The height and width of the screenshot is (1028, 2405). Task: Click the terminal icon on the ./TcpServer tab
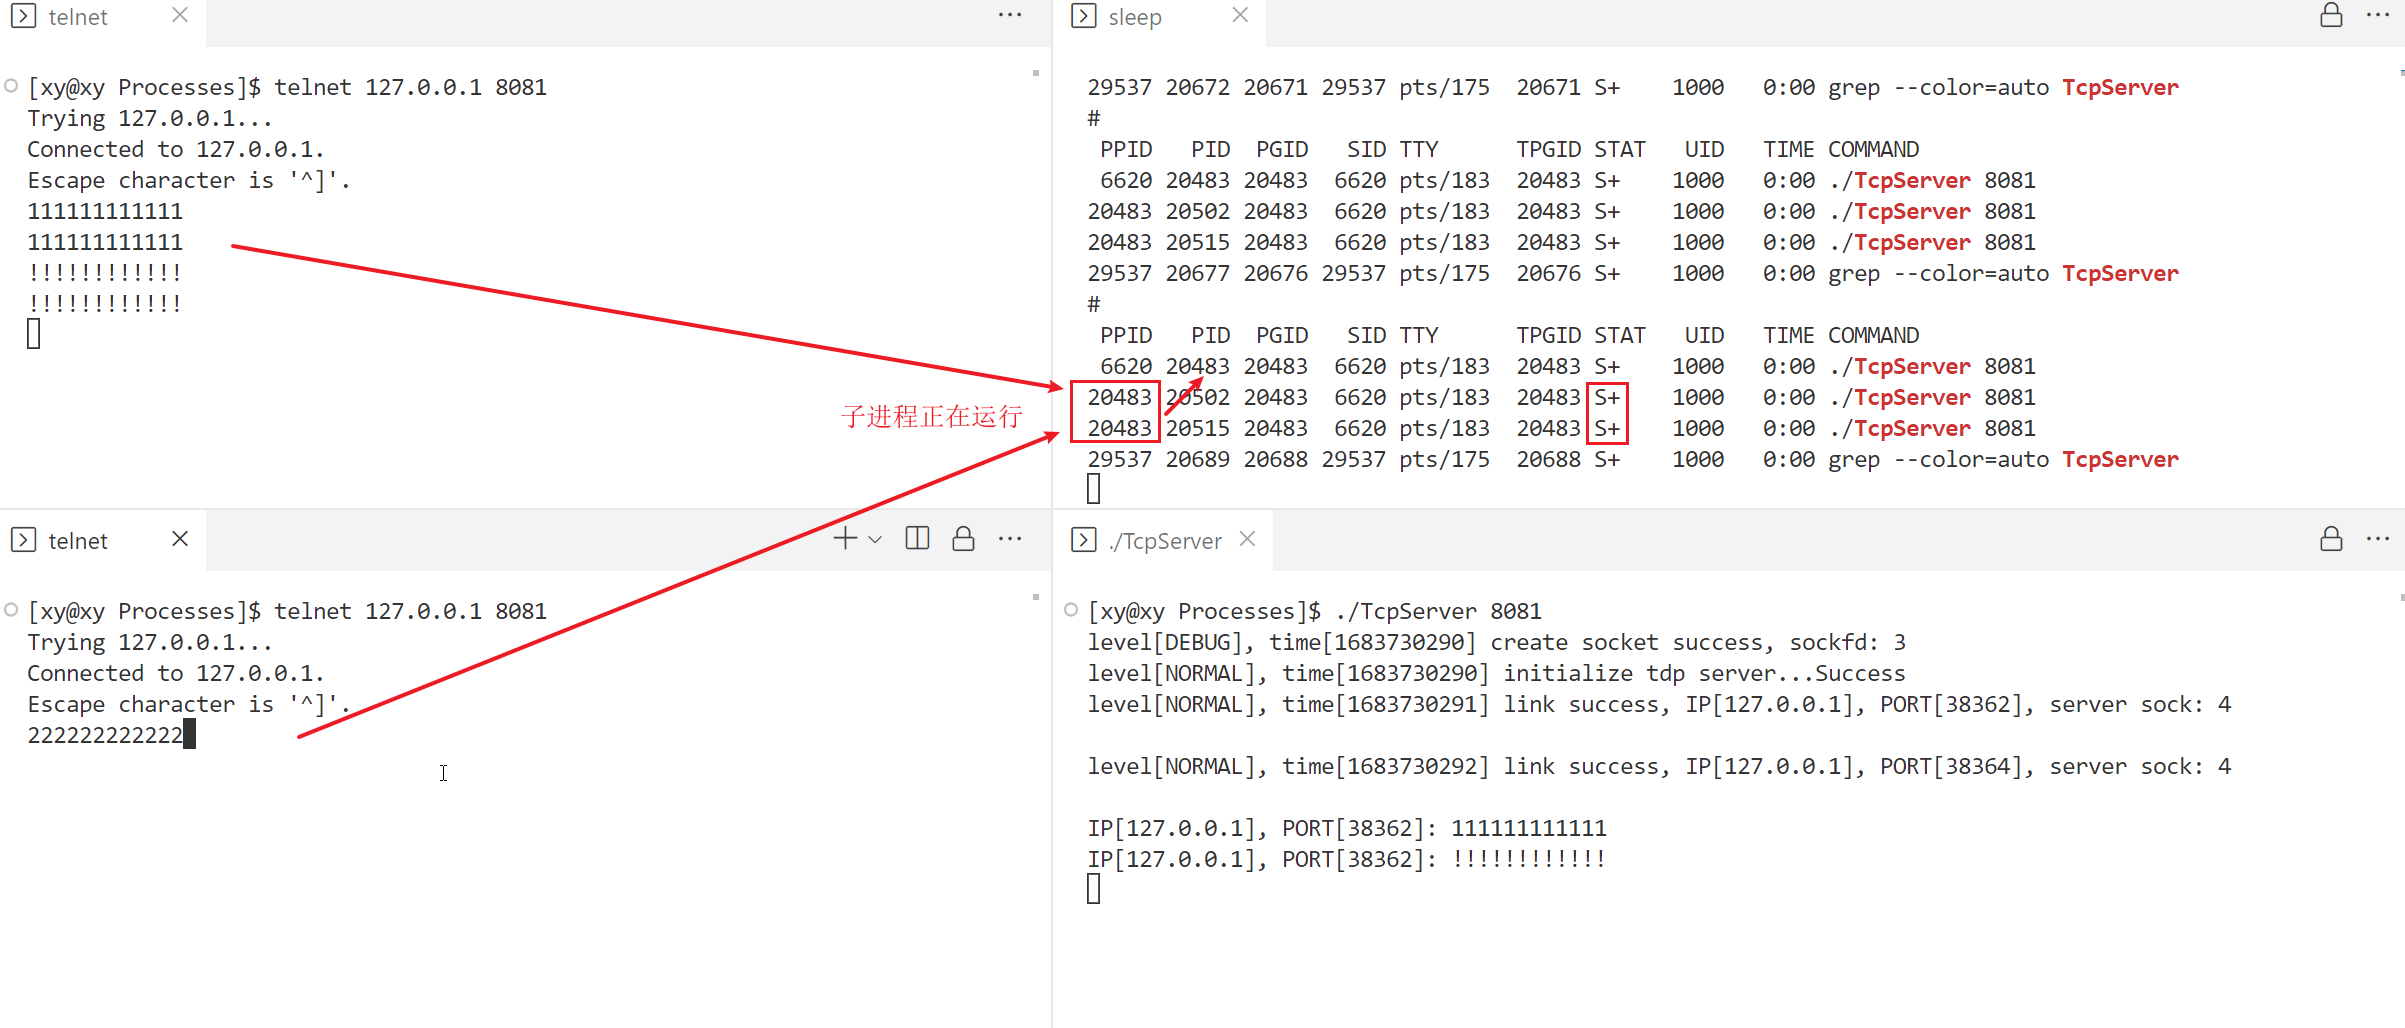click(1083, 540)
